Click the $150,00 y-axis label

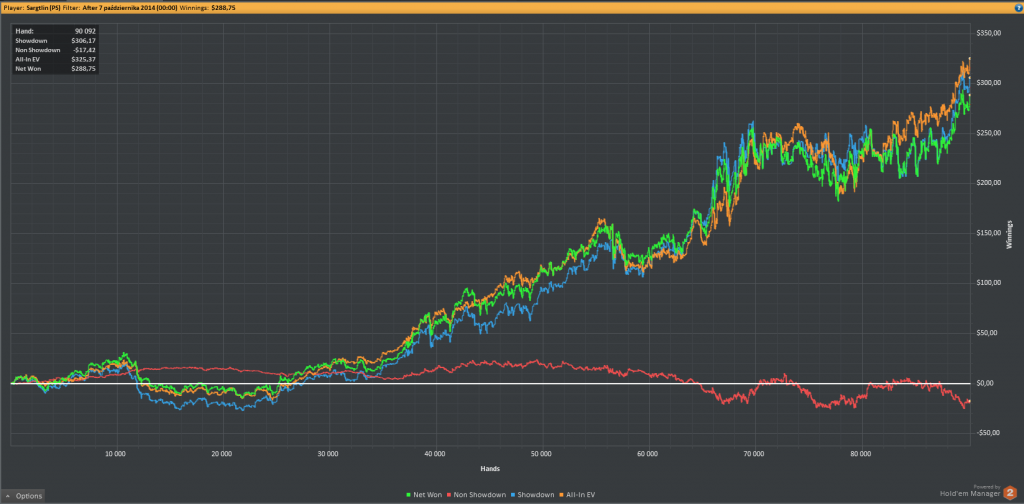point(989,233)
